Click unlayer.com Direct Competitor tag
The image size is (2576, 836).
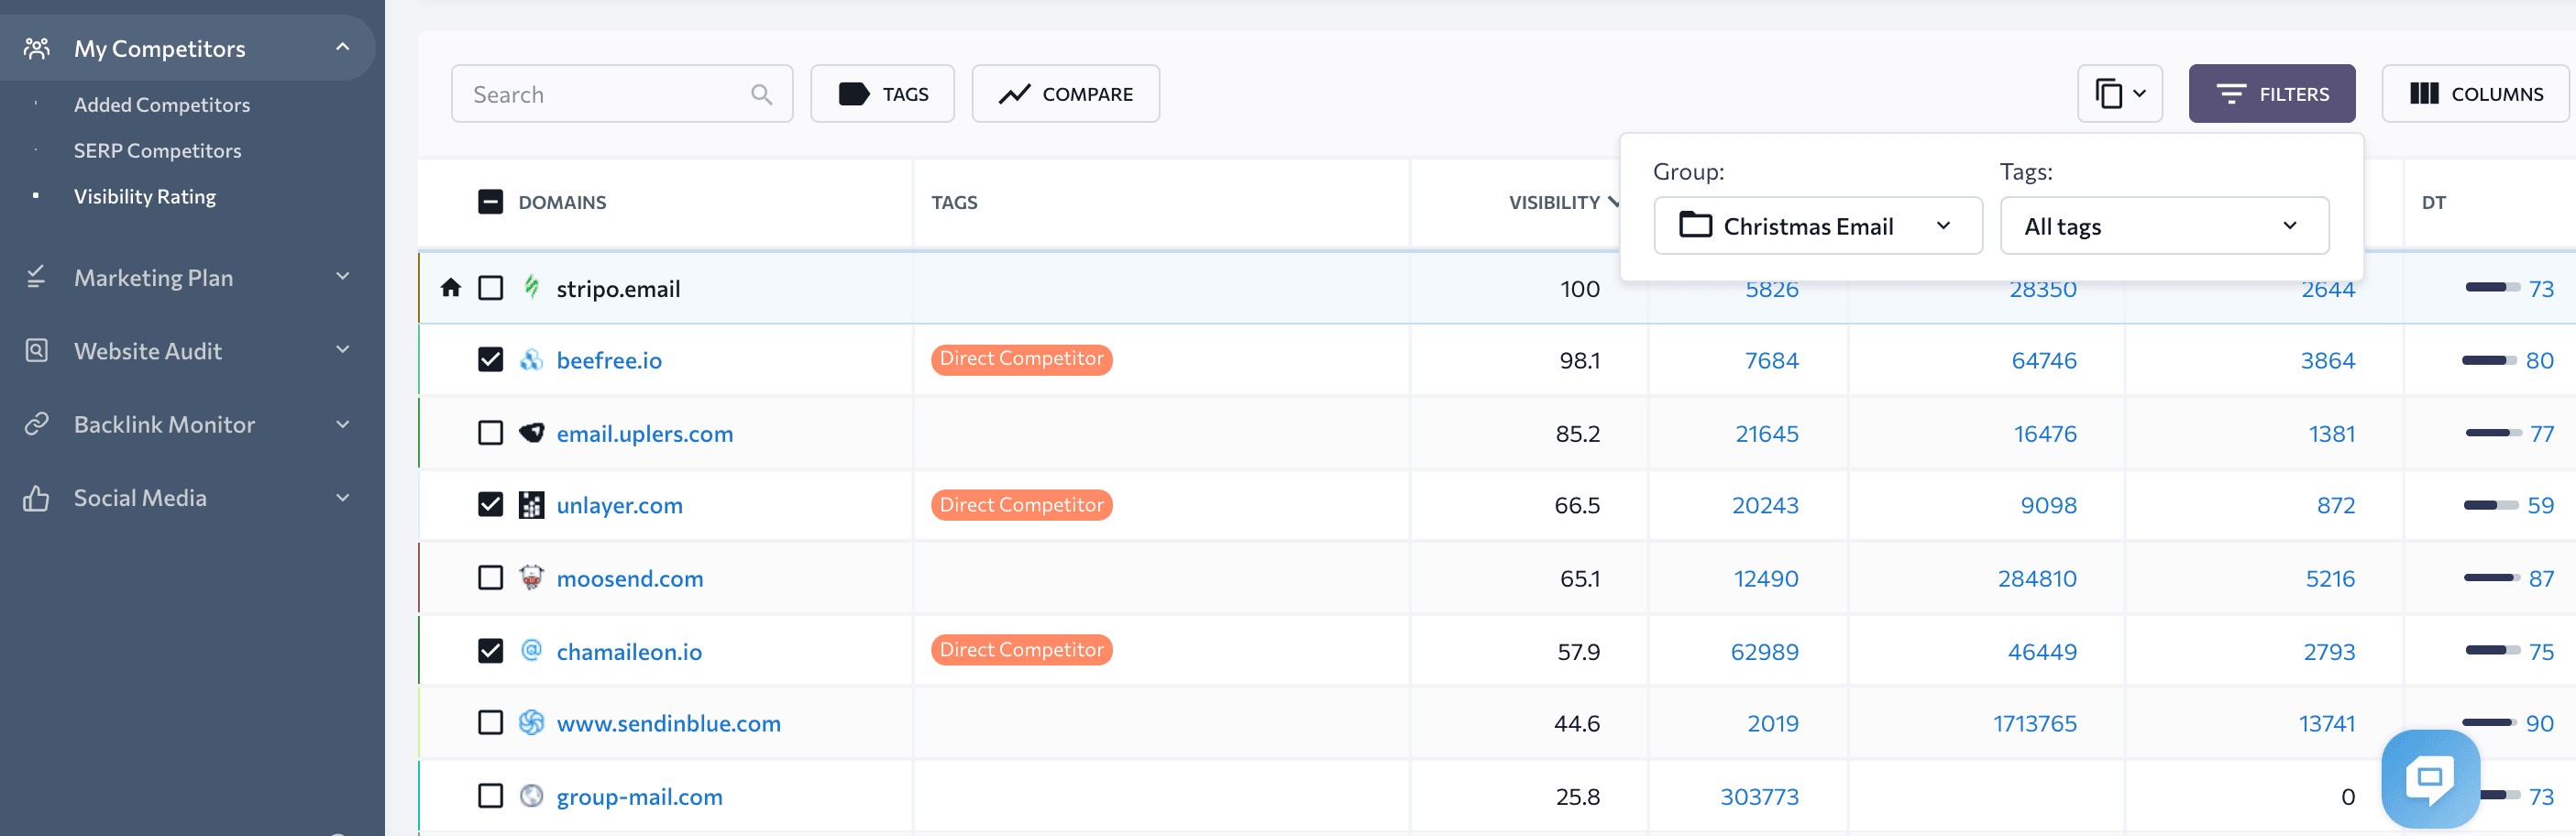point(1021,505)
